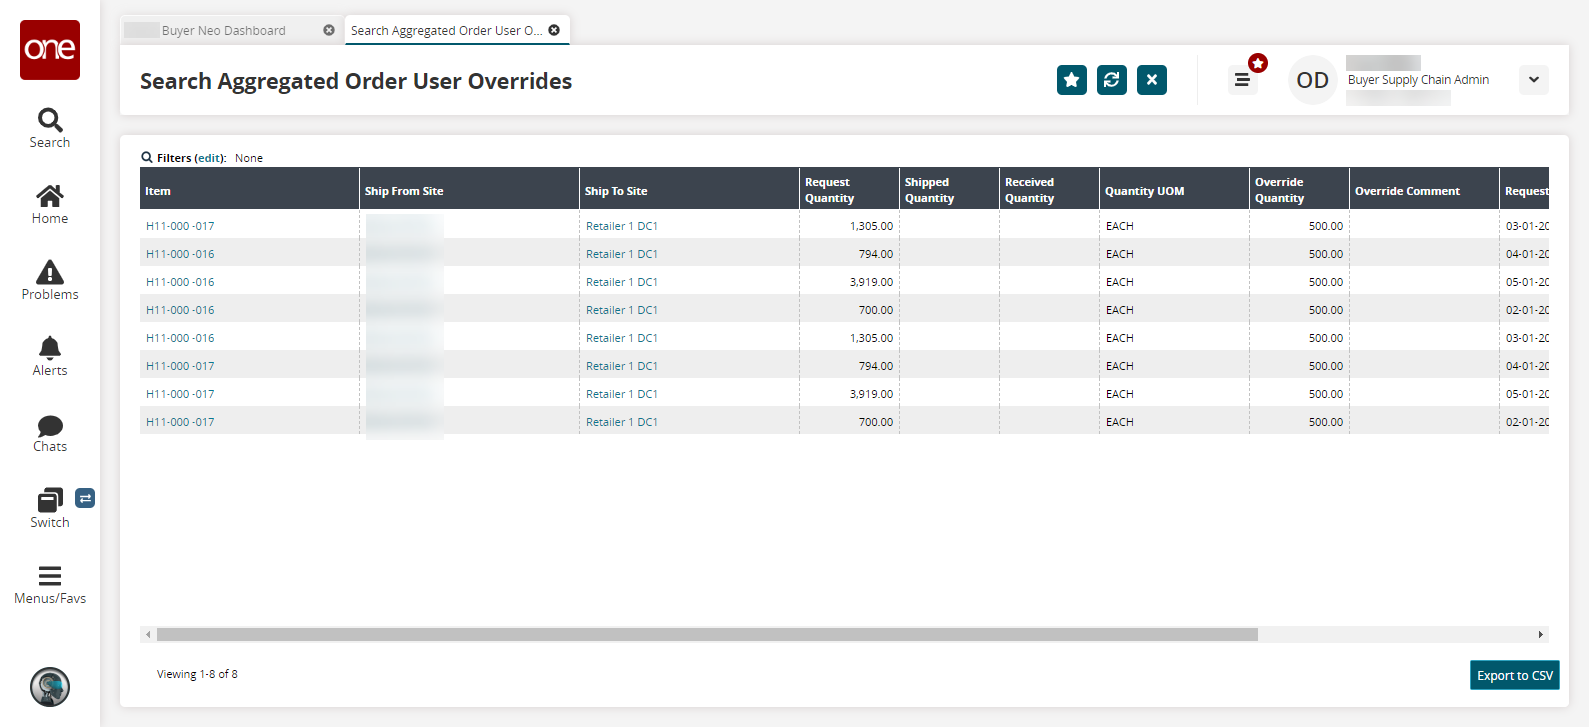Close the report with the X button
Image resolution: width=1589 pixels, height=727 pixels.
point(1152,80)
